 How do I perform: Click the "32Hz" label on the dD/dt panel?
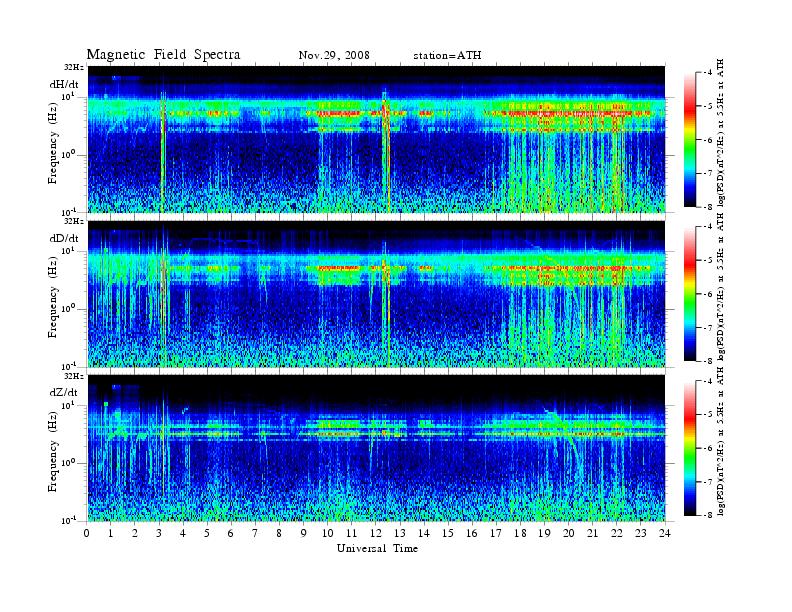point(74,221)
